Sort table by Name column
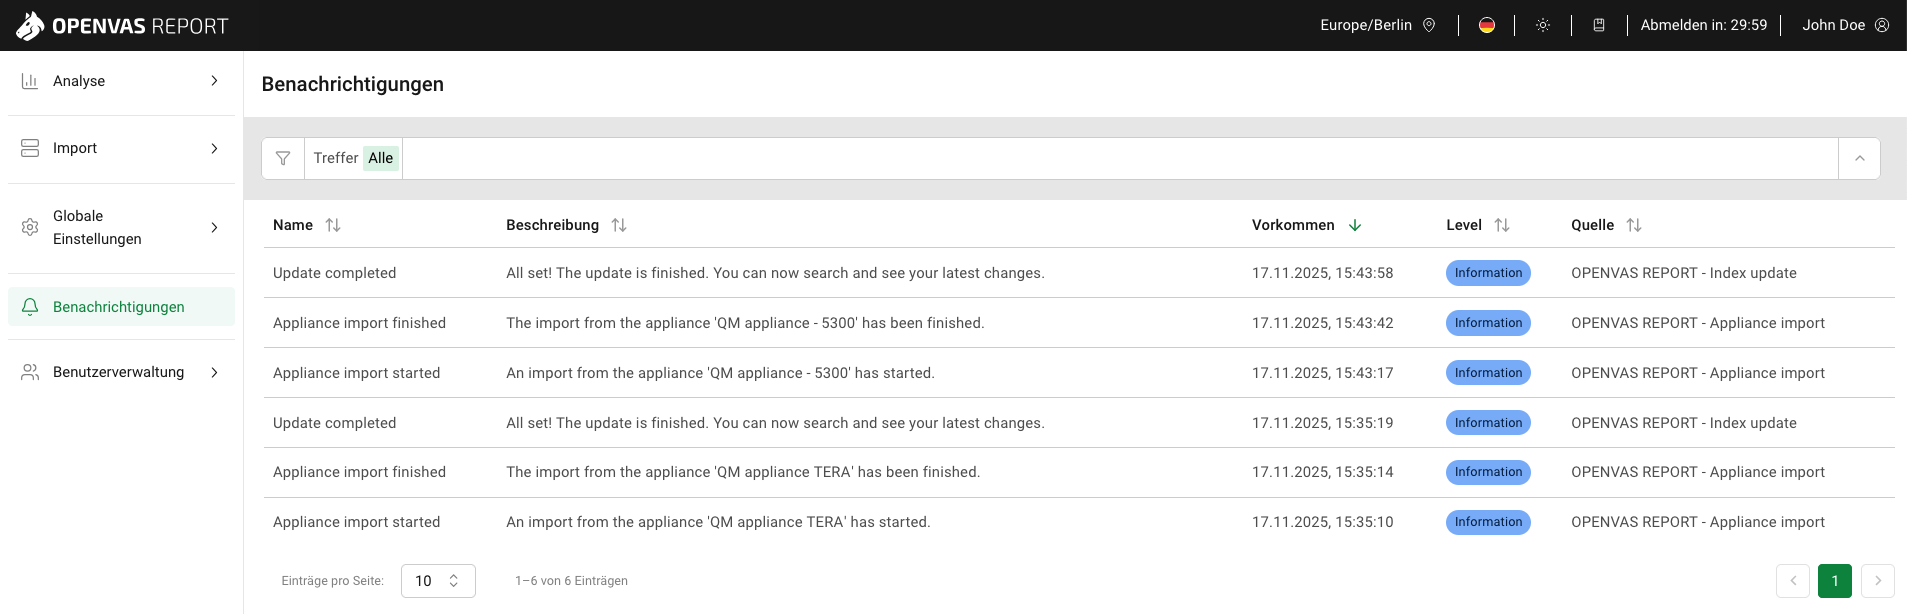The width and height of the screenshot is (1907, 614). (333, 225)
